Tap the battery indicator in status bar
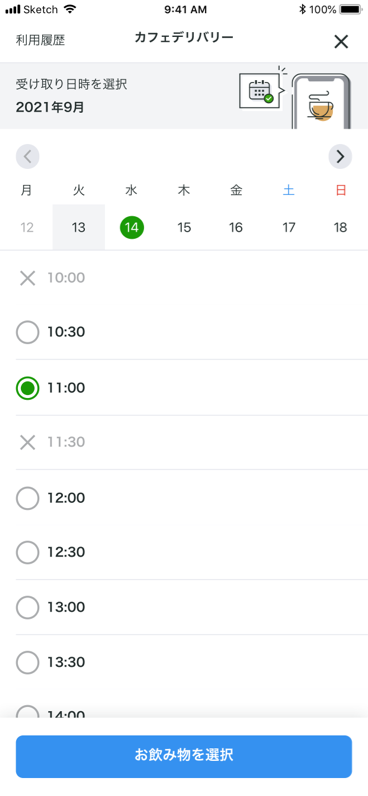 351,9
